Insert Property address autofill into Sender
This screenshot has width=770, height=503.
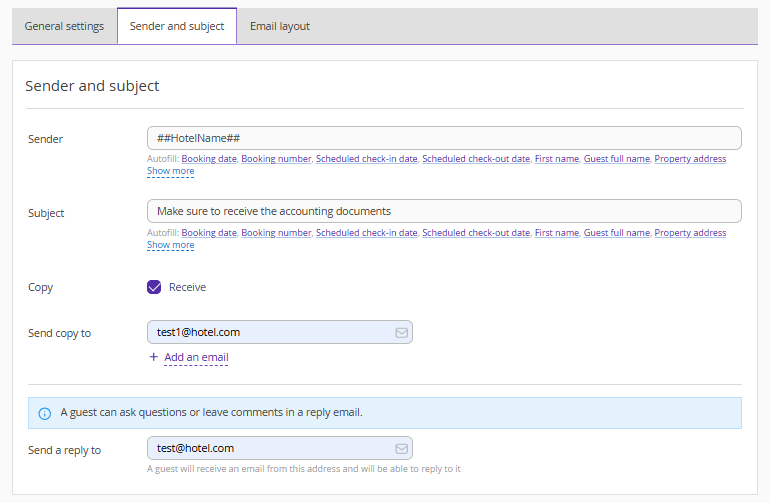(690, 159)
